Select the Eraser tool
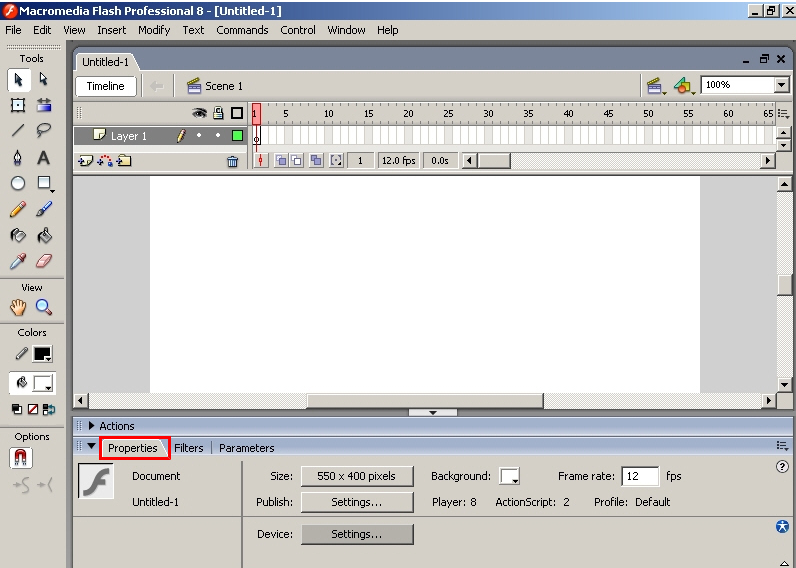This screenshot has height=568, width=796. [x=44, y=261]
